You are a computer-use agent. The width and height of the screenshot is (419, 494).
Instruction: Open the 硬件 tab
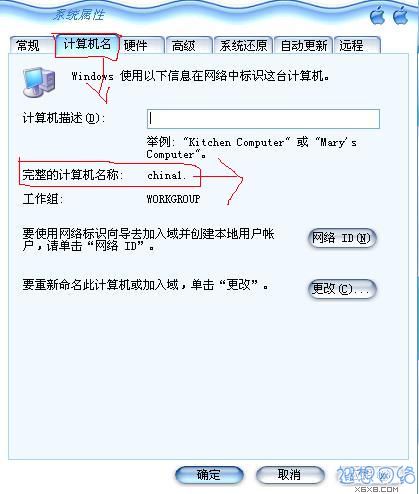(136, 45)
